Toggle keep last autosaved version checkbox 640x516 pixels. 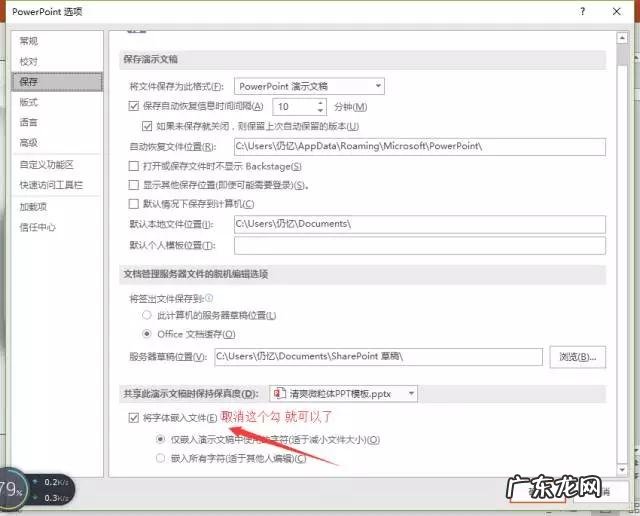coord(147,126)
